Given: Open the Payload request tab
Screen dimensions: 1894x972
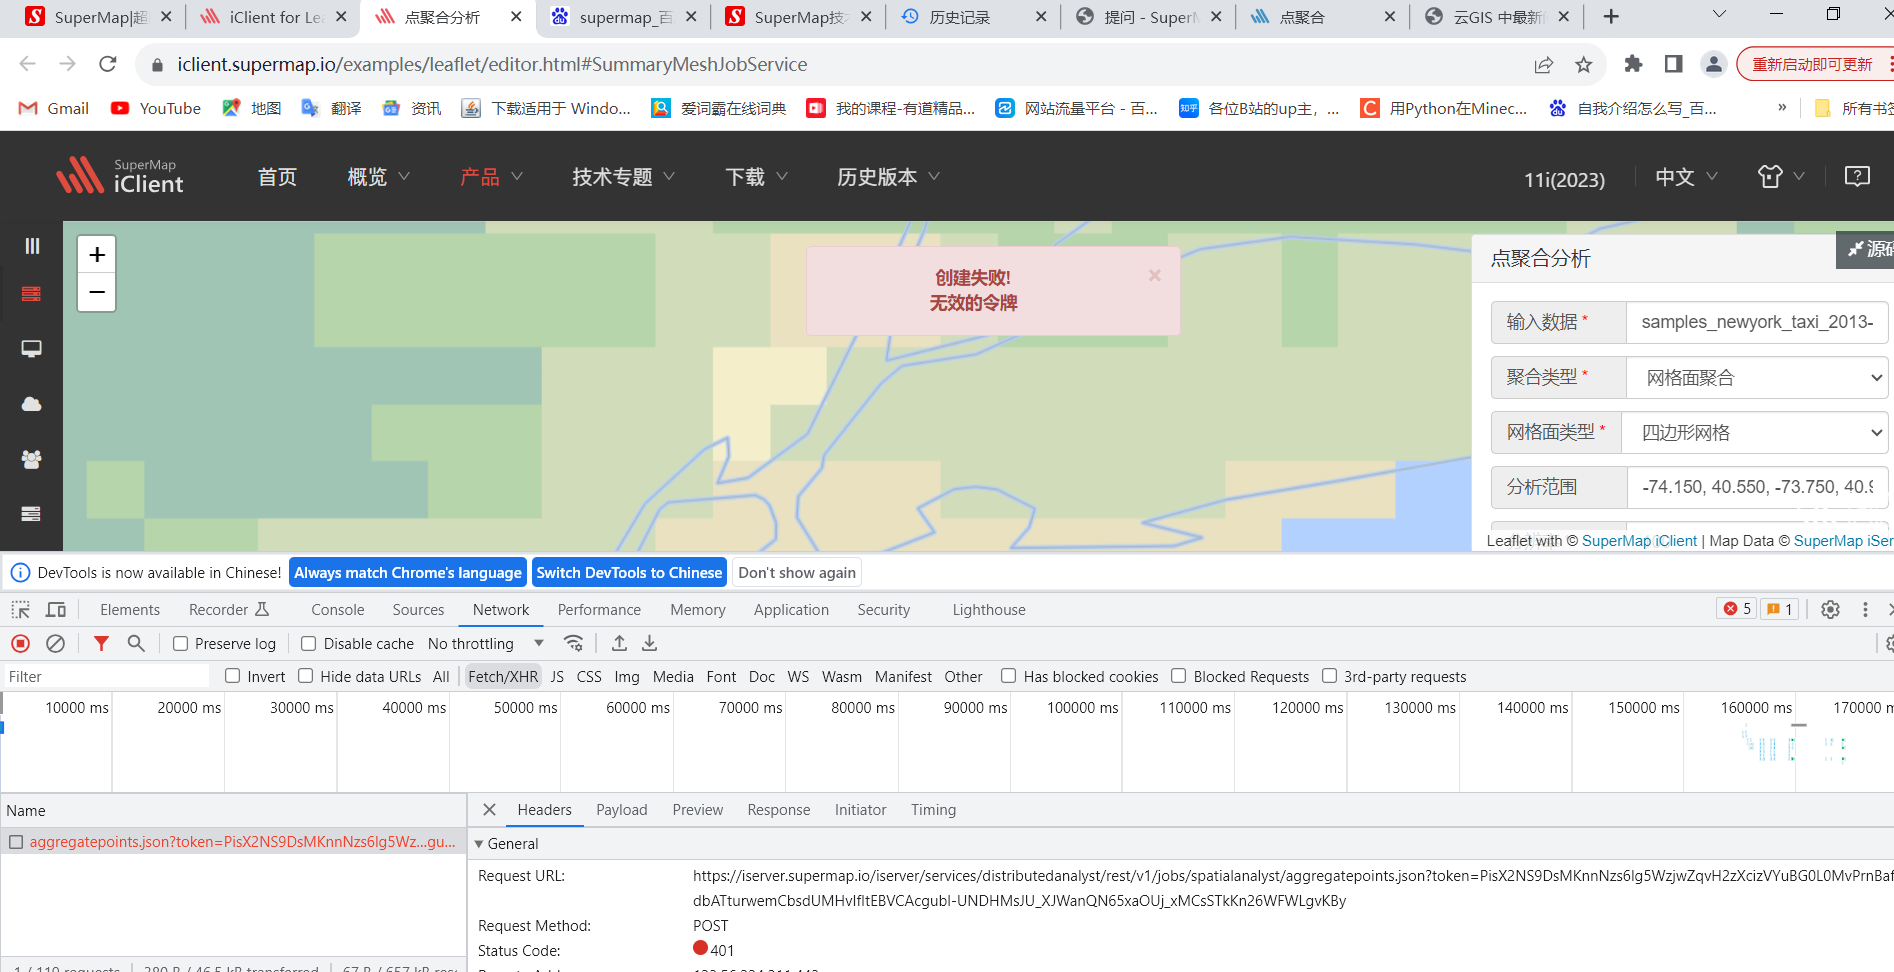Looking at the screenshot, I should (622, 809).
